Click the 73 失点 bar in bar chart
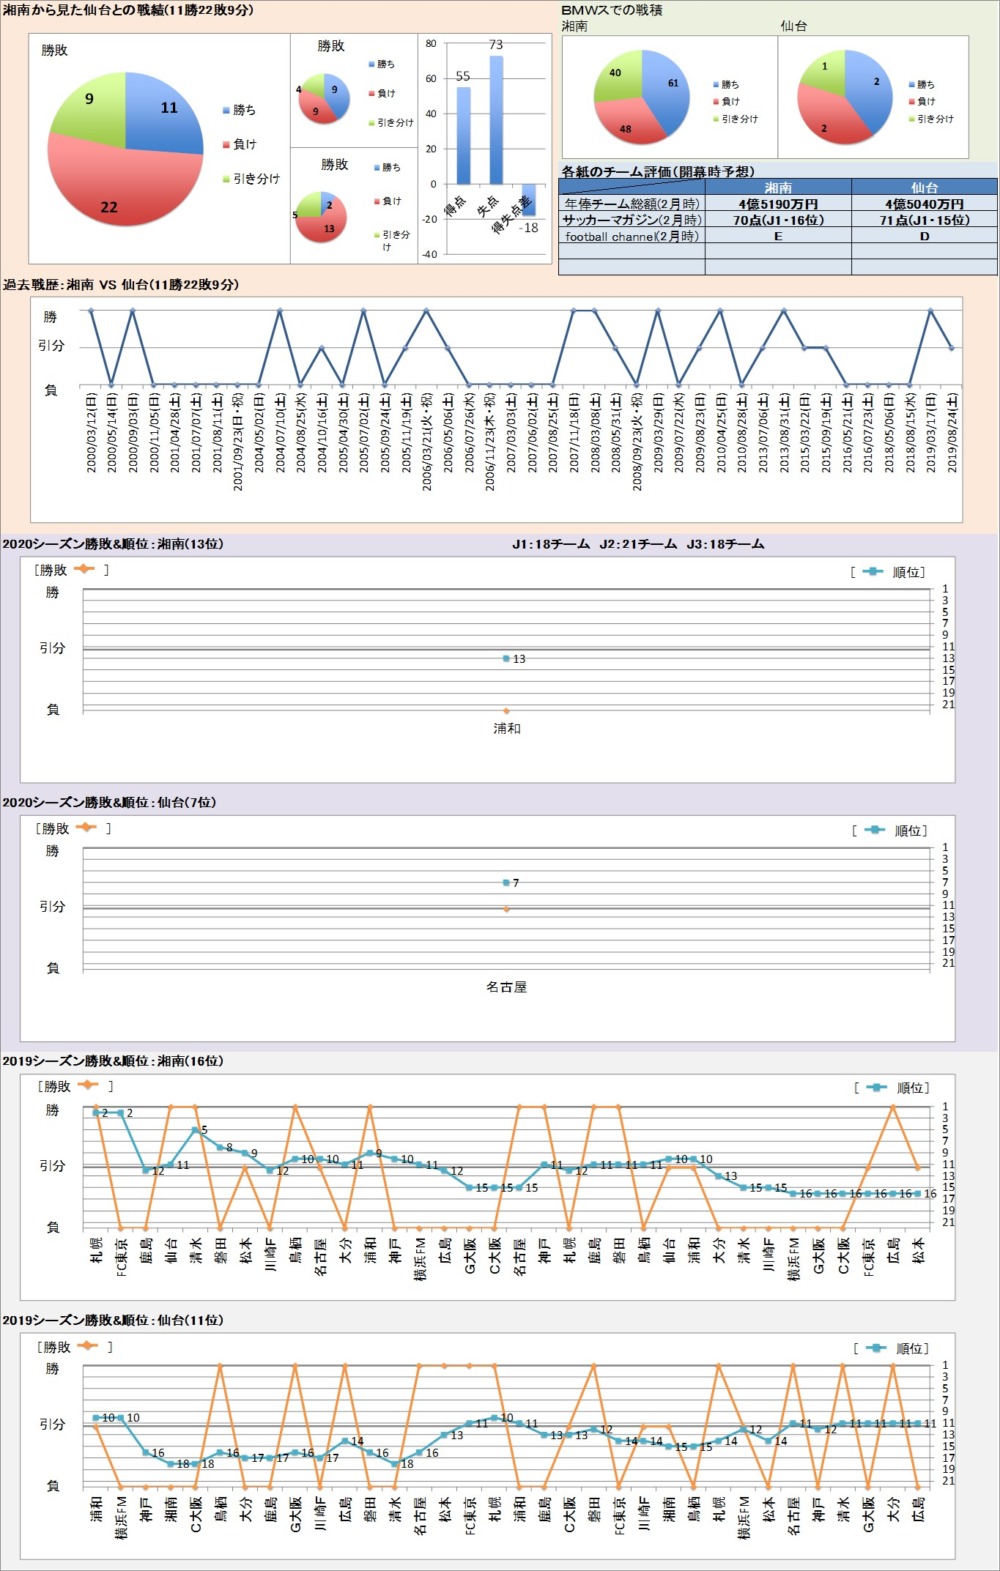Viewport: 1000px width, 1571px height. 496,120
